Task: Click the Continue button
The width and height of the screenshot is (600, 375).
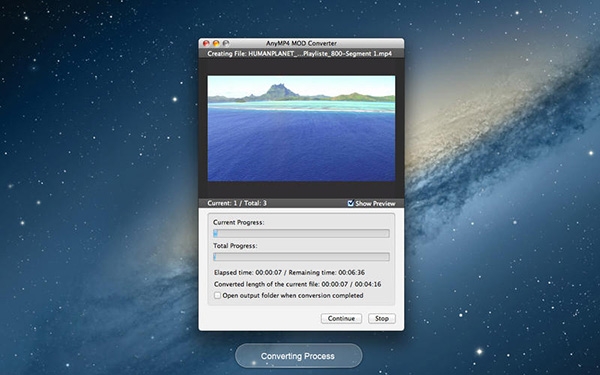Action: tap(341, 318)
